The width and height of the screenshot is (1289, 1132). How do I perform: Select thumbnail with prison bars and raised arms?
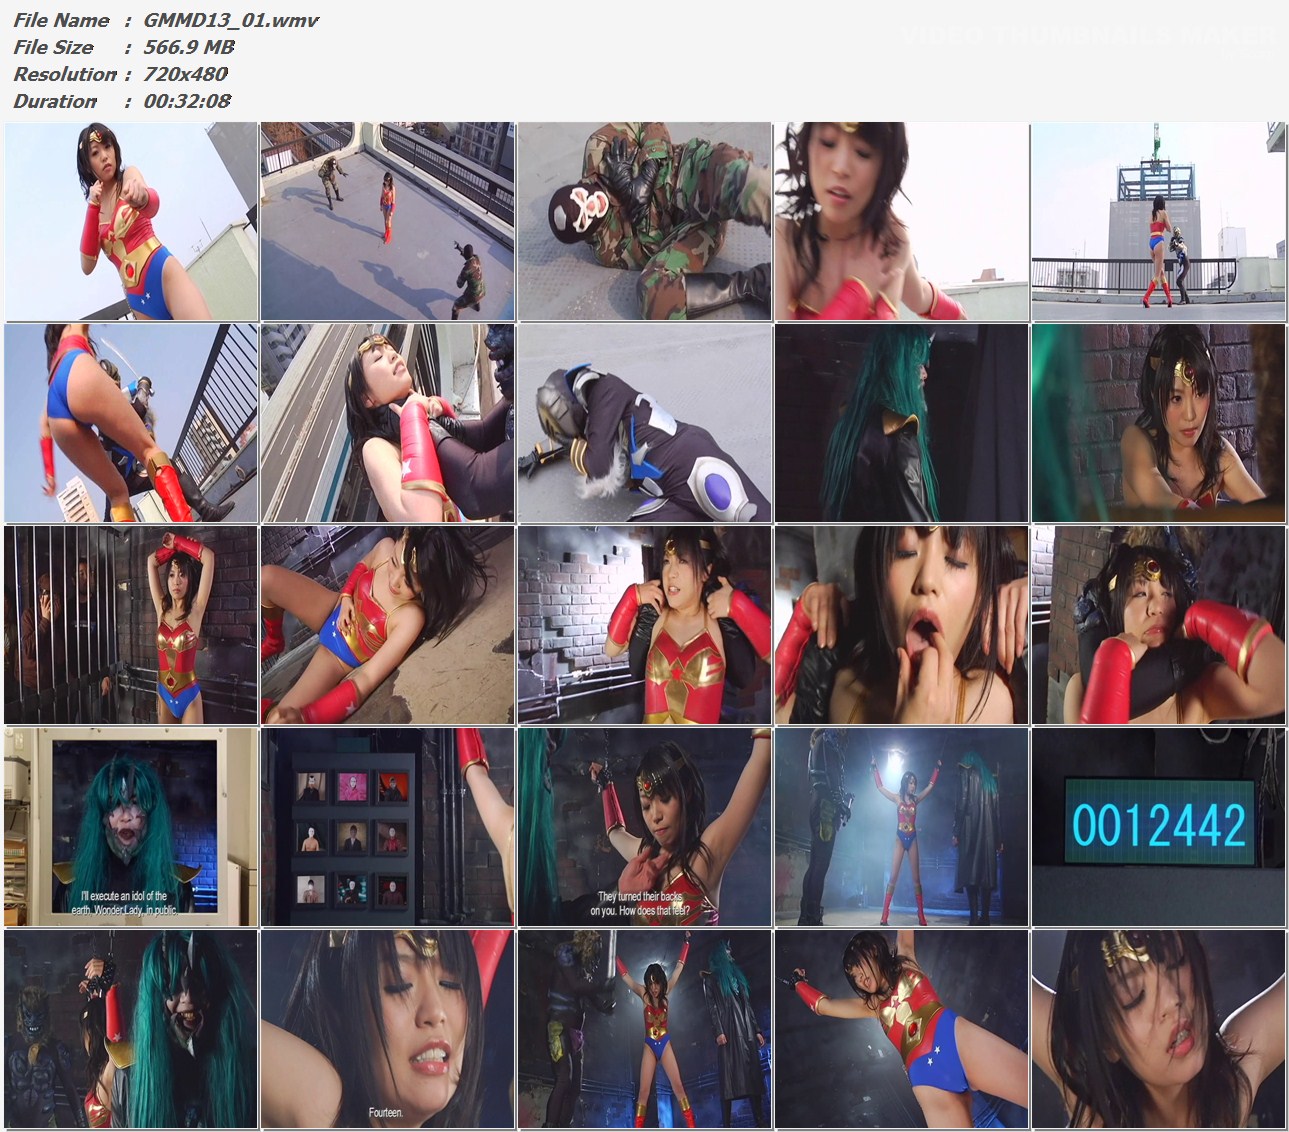coord(131,625)
